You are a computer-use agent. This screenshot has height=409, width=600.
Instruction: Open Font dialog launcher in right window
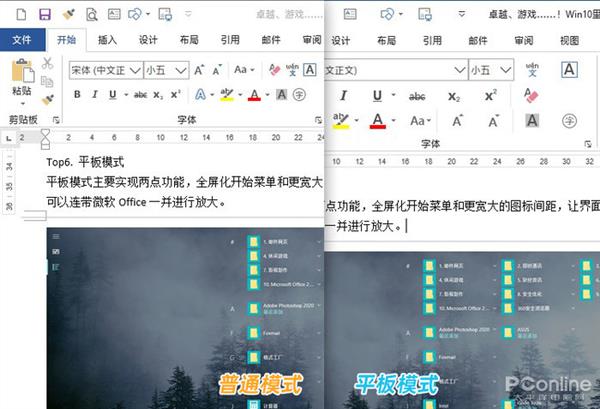pyautogui.click(x=587, y=144)
